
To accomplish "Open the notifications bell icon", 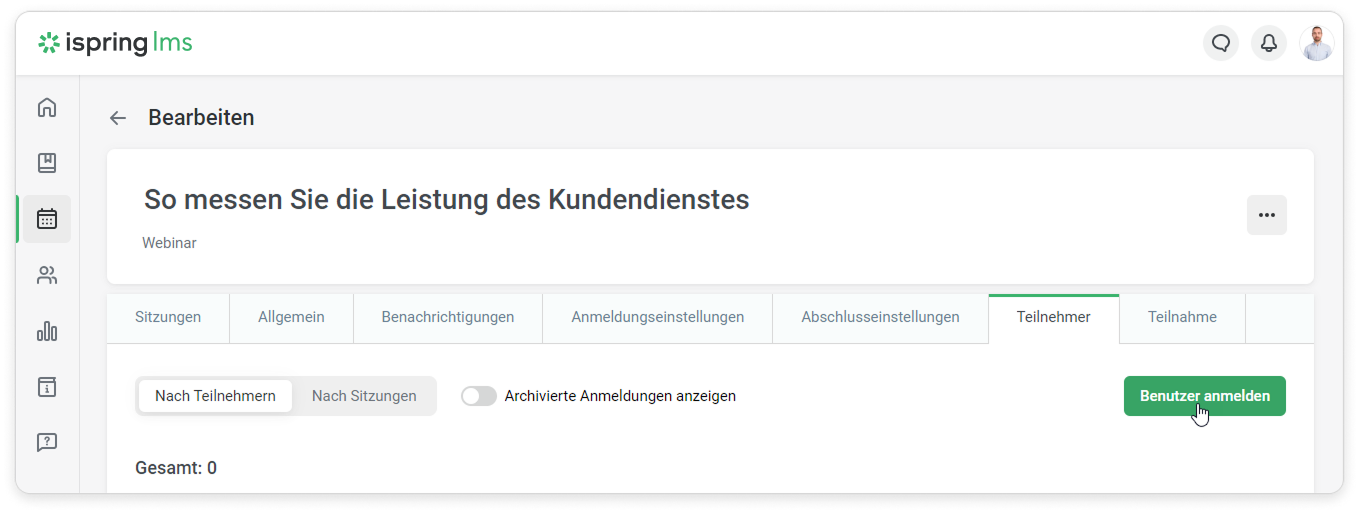I will [x=1268, y=43].
